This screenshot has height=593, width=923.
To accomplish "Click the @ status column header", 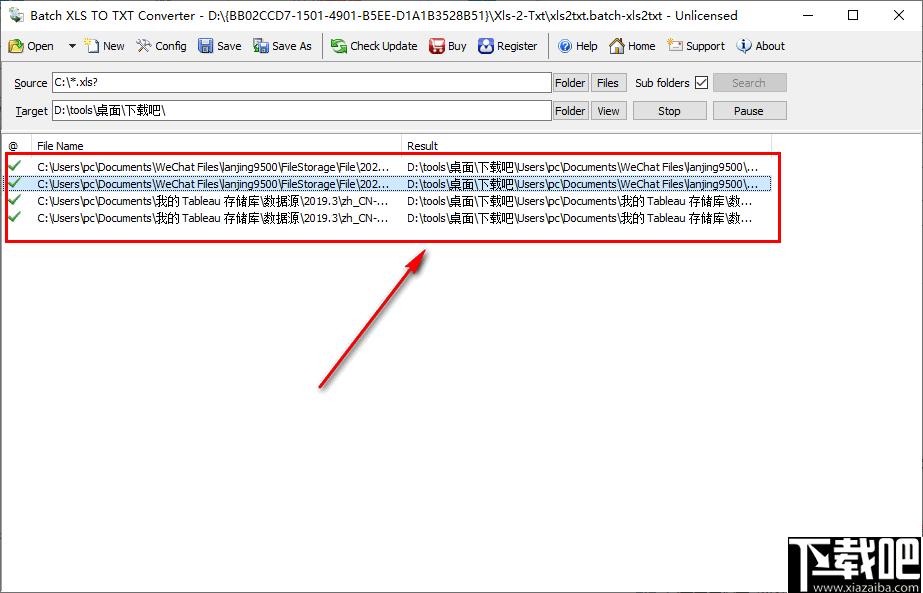I will click(x=16, y=145).
